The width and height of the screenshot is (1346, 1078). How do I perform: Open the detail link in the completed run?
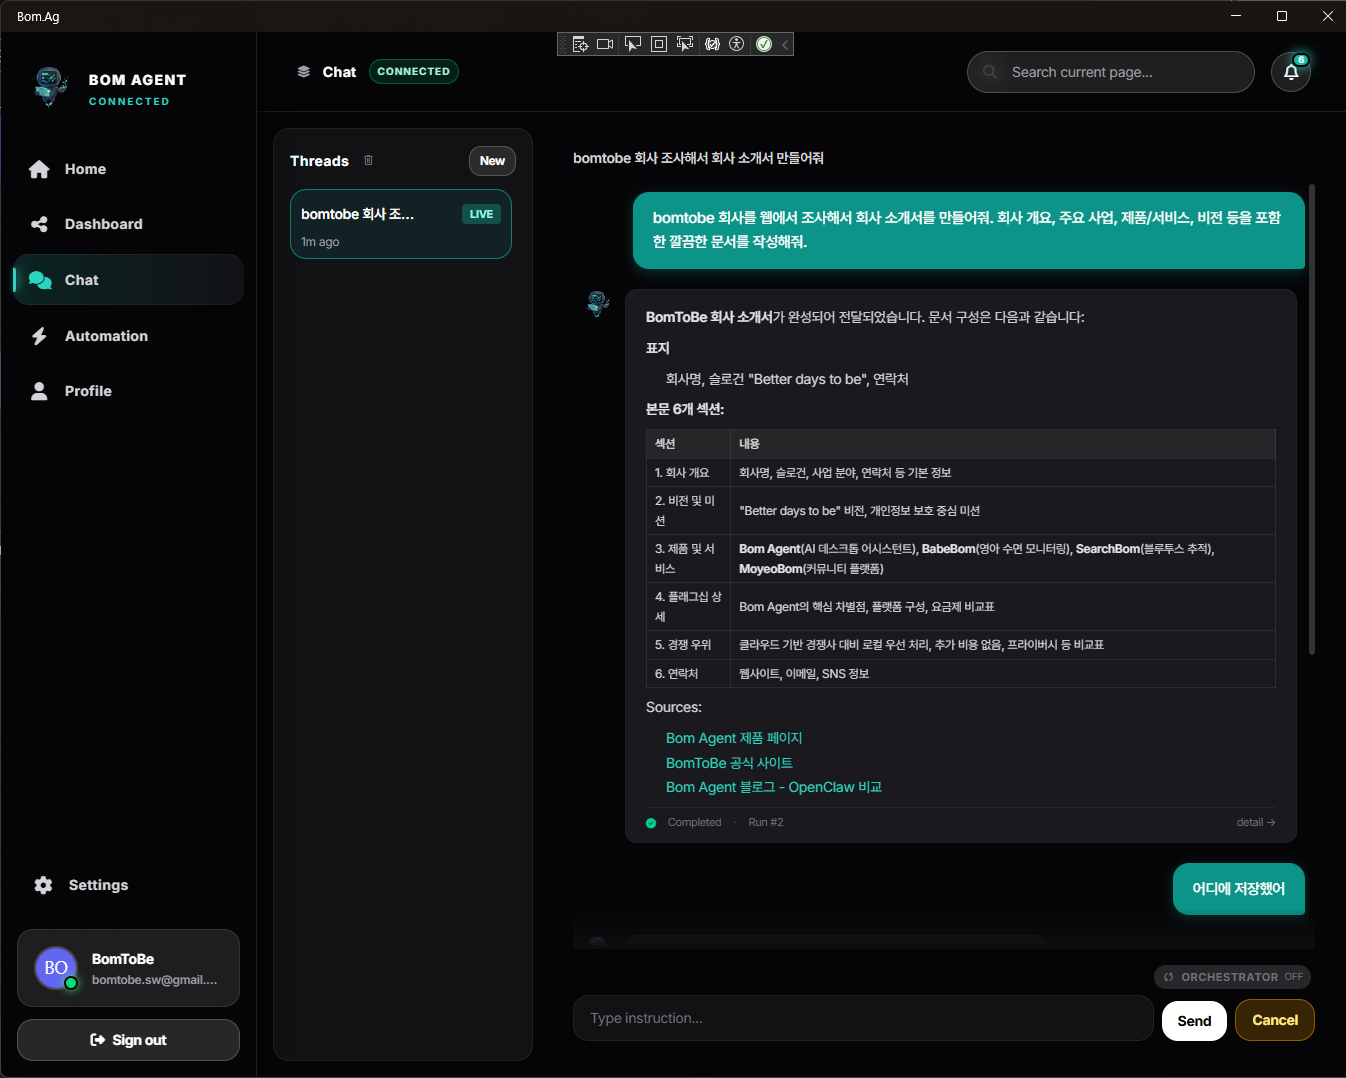click(1255, 822)
